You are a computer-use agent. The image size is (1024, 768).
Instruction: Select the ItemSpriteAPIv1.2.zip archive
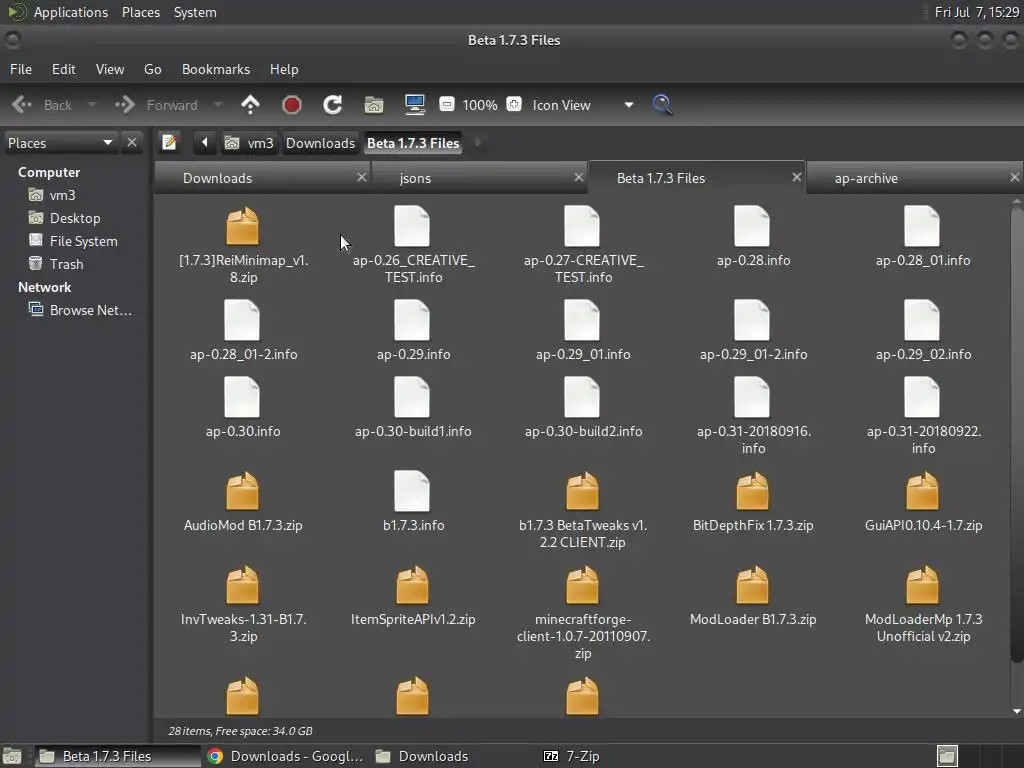pos(413,596)
